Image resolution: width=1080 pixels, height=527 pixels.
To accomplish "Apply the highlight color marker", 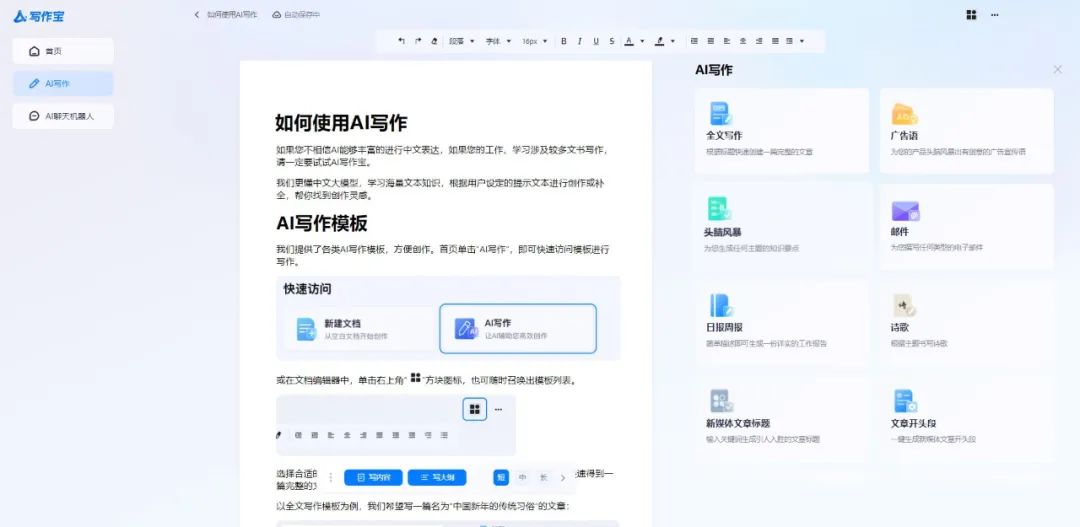I will click(x=659, y=41).
